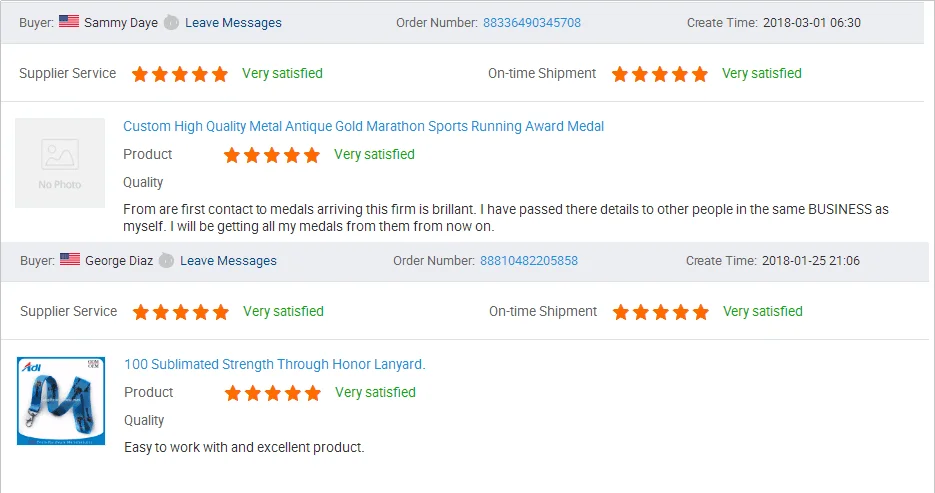Viewport: 935px width, 493px height.
Task: Click Product stars for the Honor Lanyard
Action: tap(273, 393)
